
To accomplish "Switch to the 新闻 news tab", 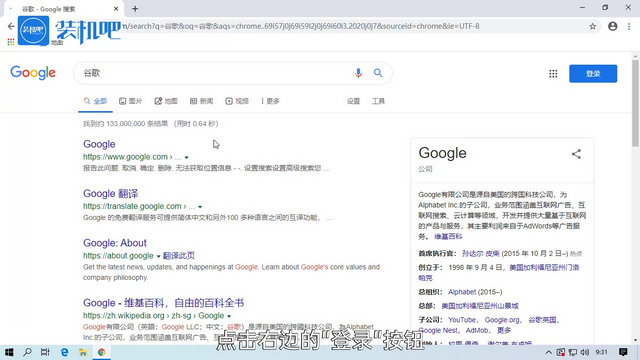I will click(202, 101).
